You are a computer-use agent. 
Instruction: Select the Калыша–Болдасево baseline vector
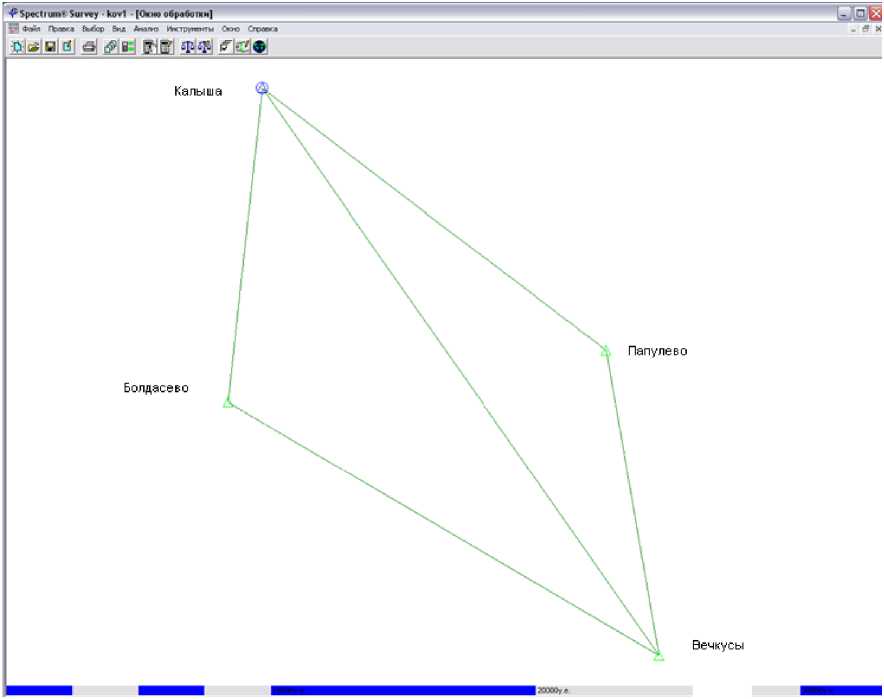point(245,245)
